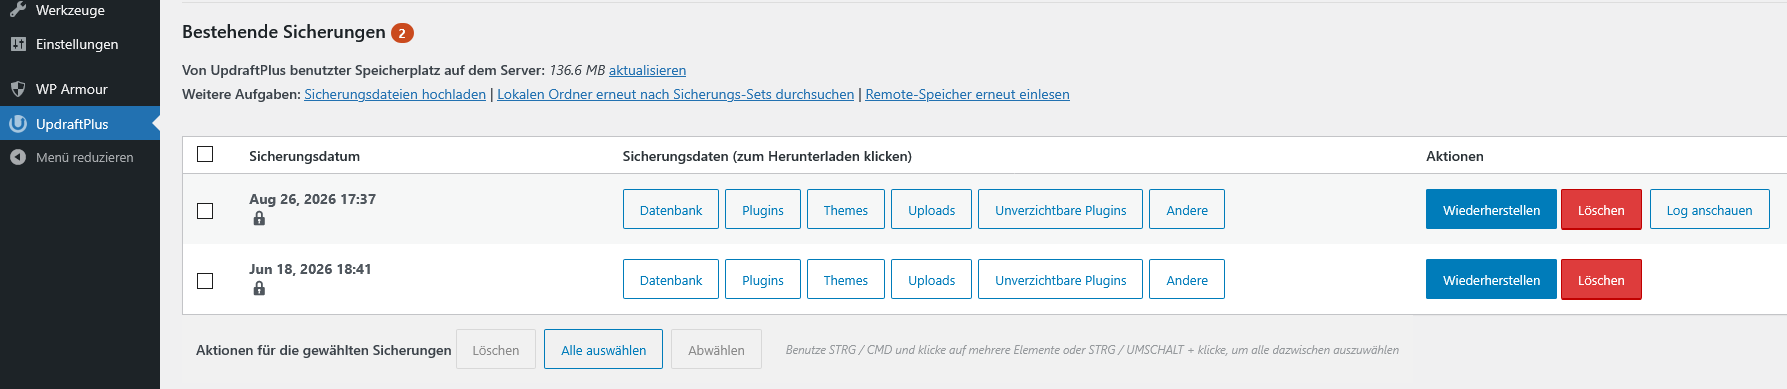The image size is (1787, 389).
Task: Click the aktualisieren link
Action: 647,70
